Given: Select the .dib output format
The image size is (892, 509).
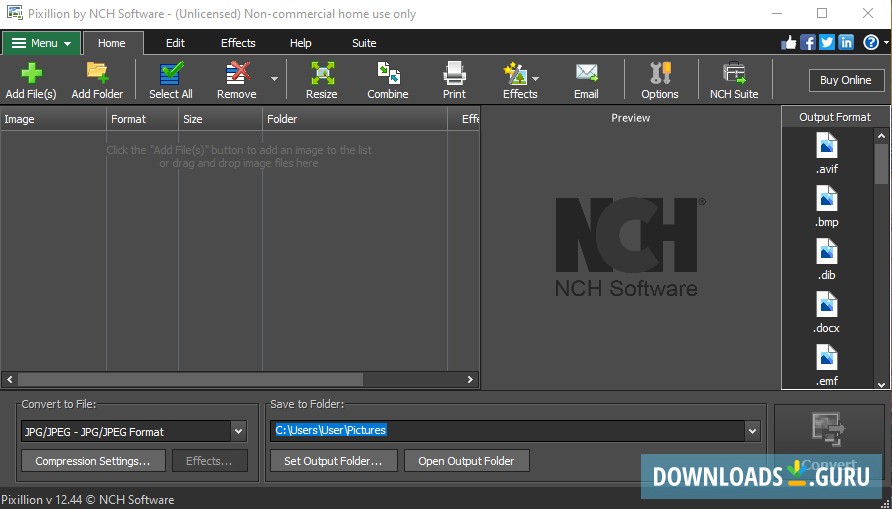Looking at the screenshot, I should pyautogui.click(x=827, y=259).
